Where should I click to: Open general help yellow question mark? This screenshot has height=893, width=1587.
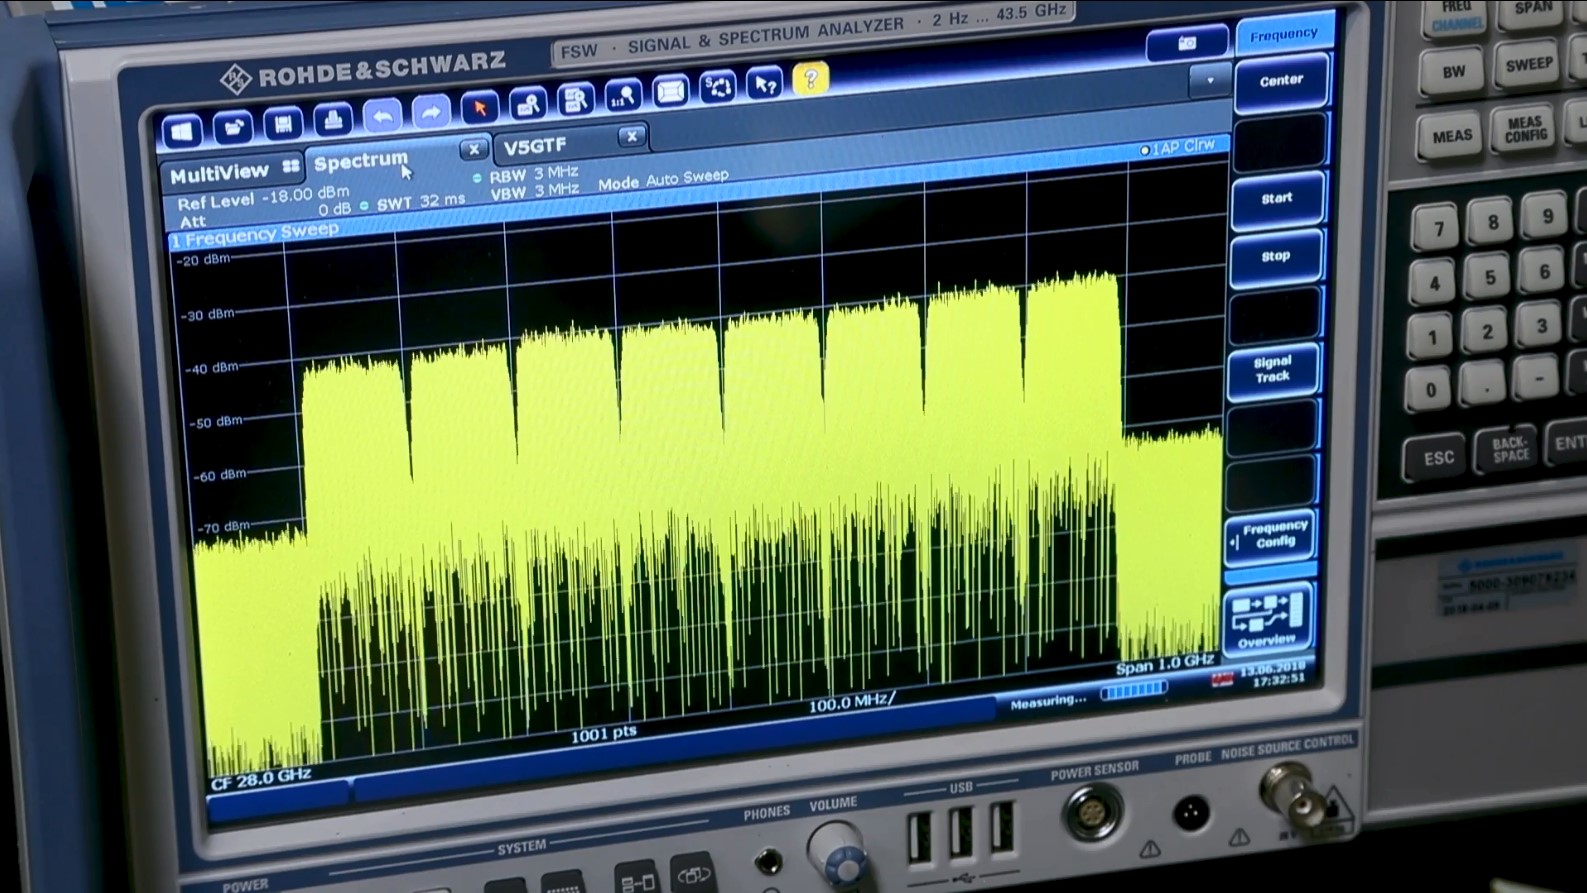click(x=811, y=79)
